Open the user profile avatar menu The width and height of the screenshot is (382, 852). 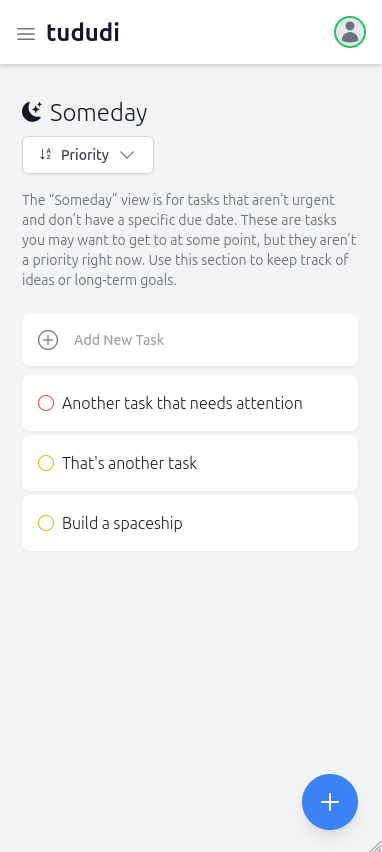click(x=349, y=32)
